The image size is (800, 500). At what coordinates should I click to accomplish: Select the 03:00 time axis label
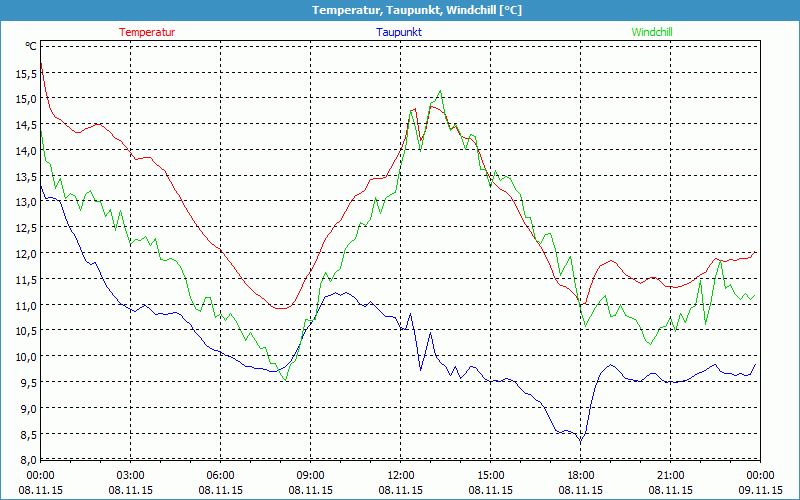click(x=131, y=475)
